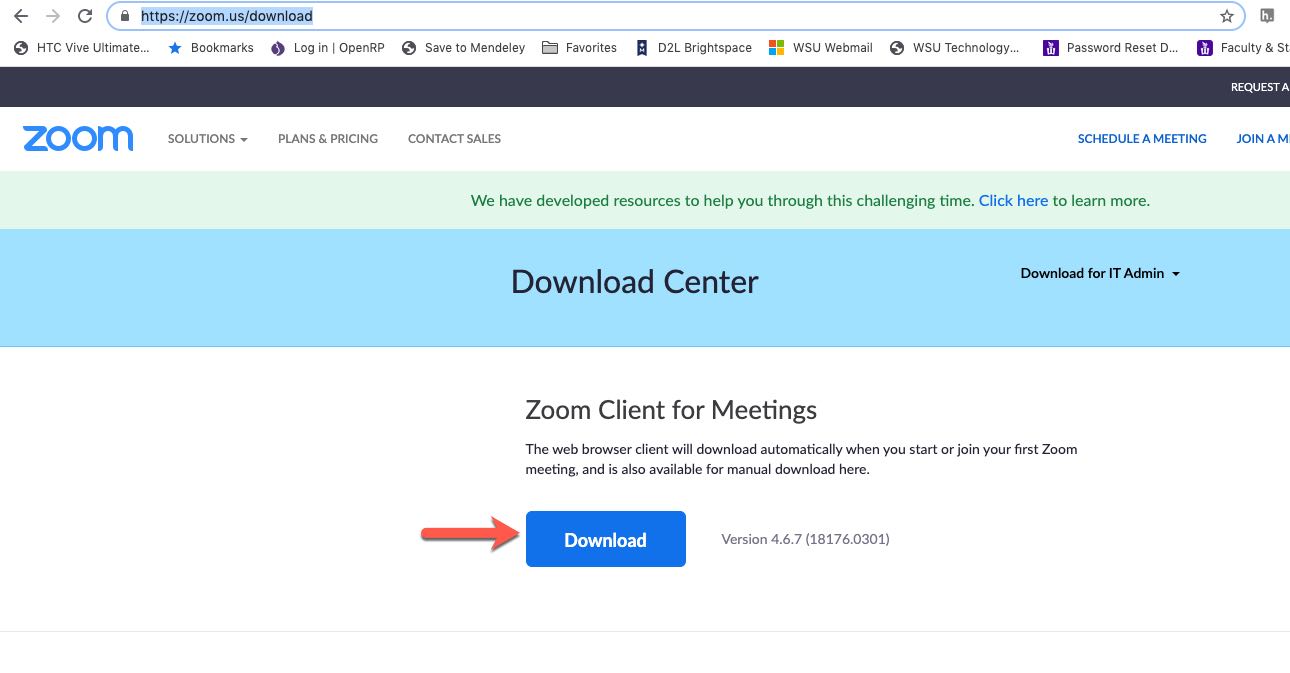Open Schedule a Meeting link
1290x673 pixels.
click(1142, 139)
